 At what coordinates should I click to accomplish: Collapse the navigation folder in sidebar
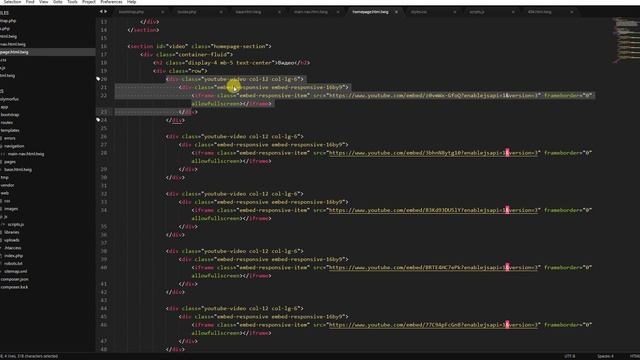tap(14, 146)
